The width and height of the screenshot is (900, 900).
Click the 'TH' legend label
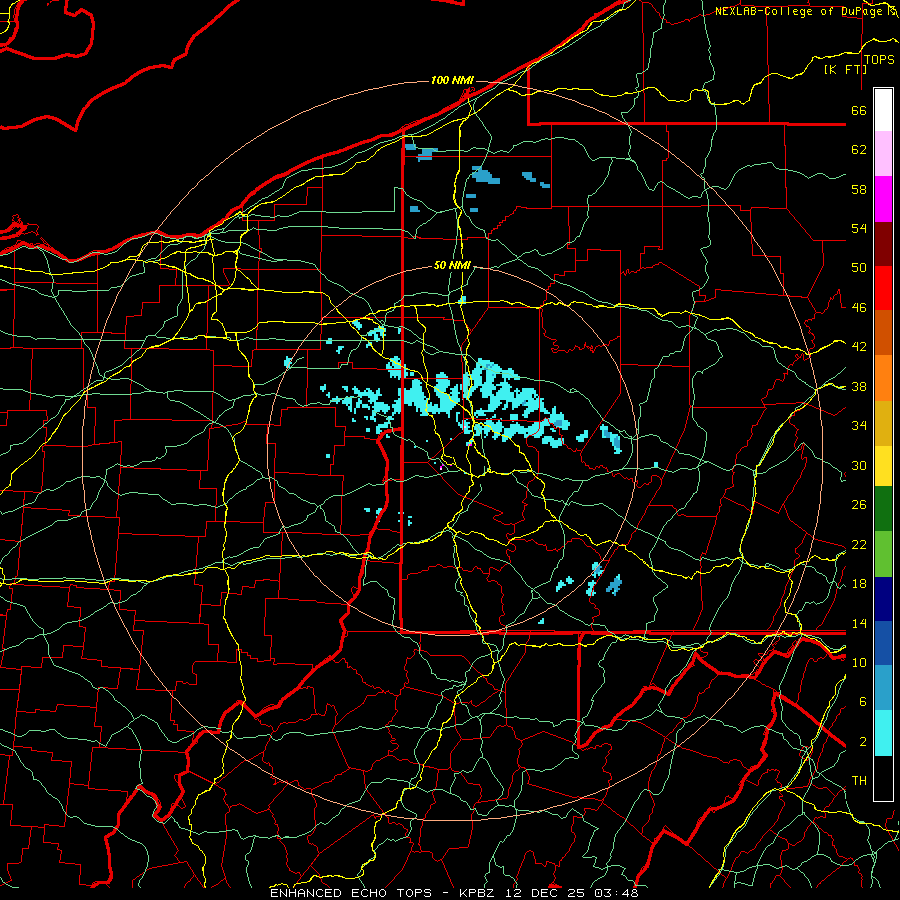click(x=859, y=781)
